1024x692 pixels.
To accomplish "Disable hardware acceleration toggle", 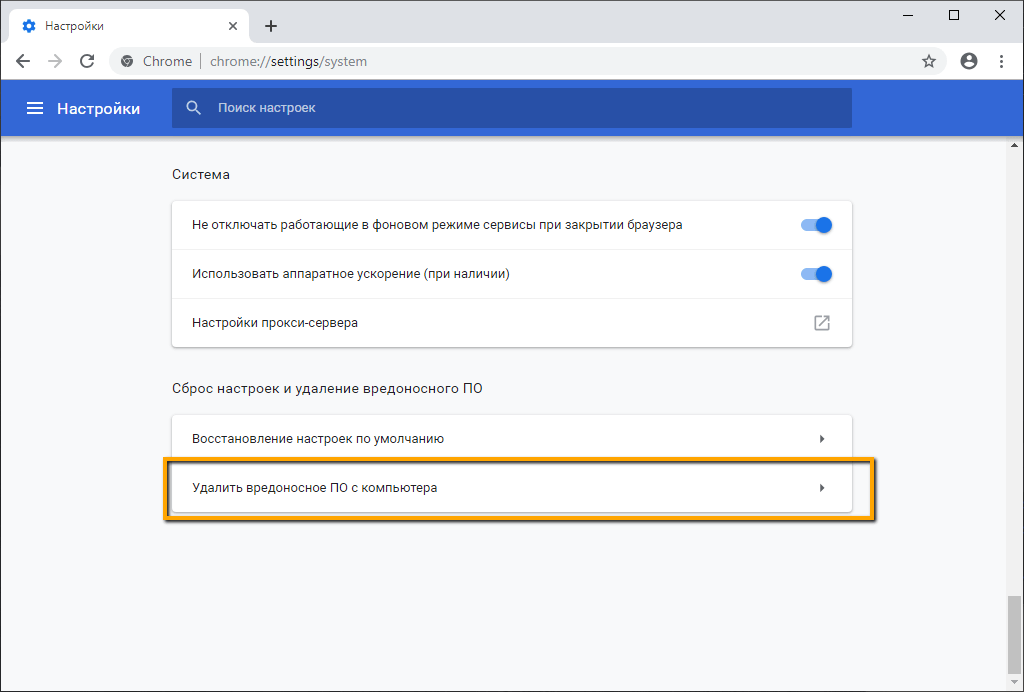I will (x=816, y=274).
